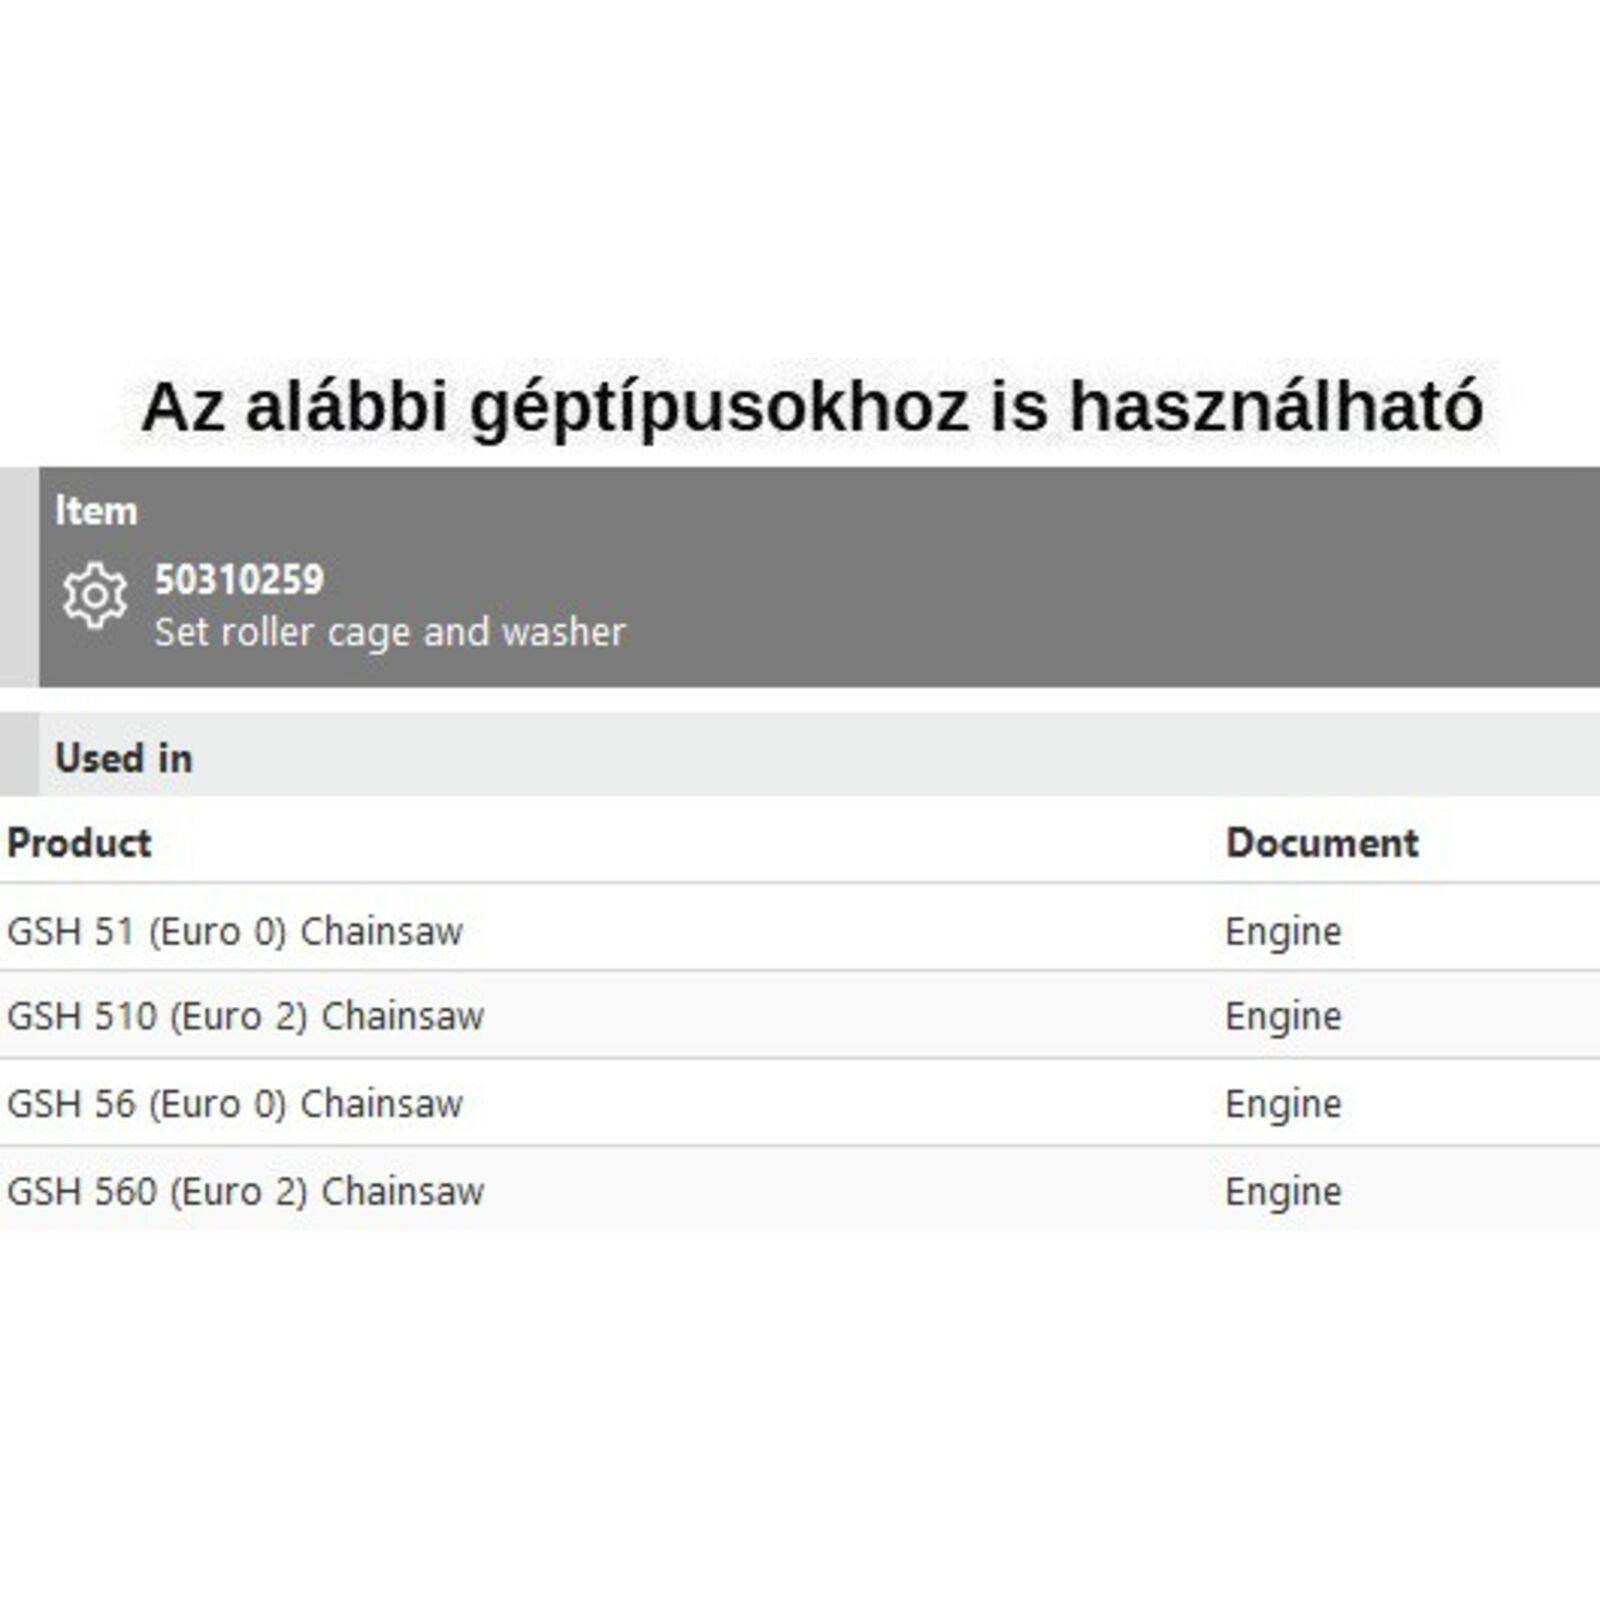The image size is (1600, 1600).
Task: Open Engine document for GSH 56 row
Action: tap(1283, 1104)
